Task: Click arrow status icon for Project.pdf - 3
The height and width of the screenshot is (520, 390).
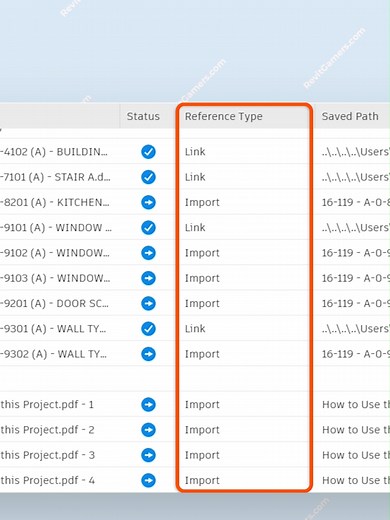Action: (148, 455)
